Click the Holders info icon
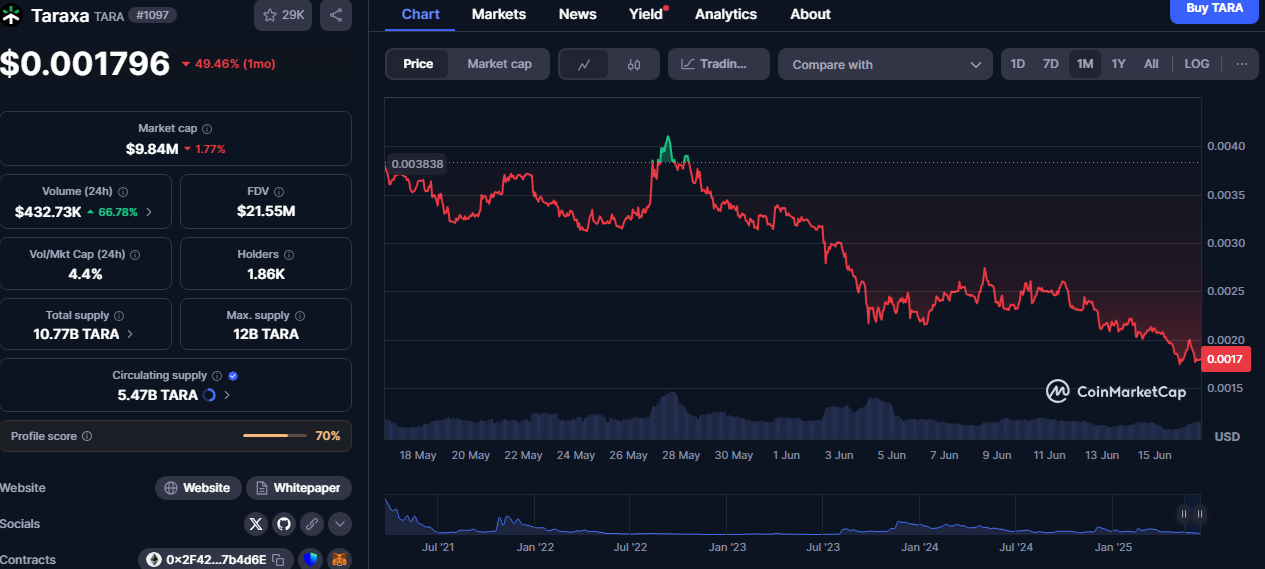Viewport: 1265px width, 569px height. click(x=289, y=255)
